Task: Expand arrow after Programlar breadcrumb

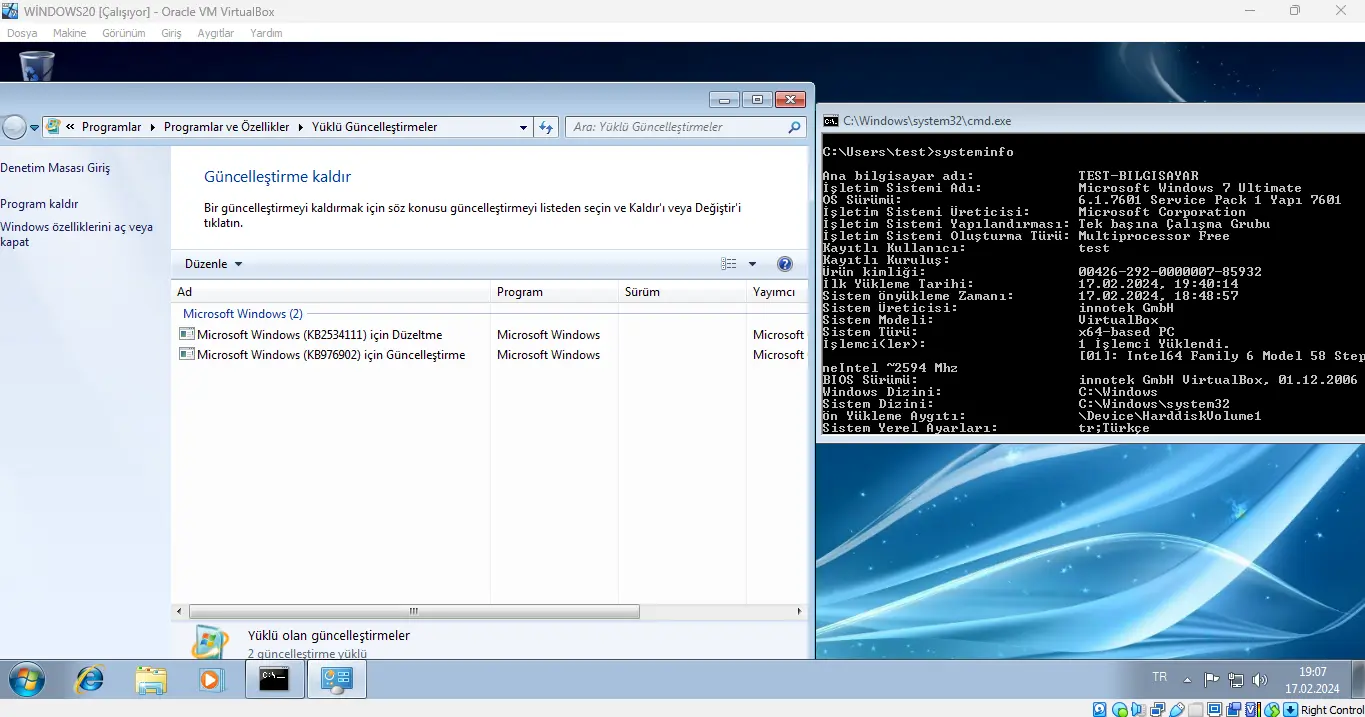Action: [153, 127]
